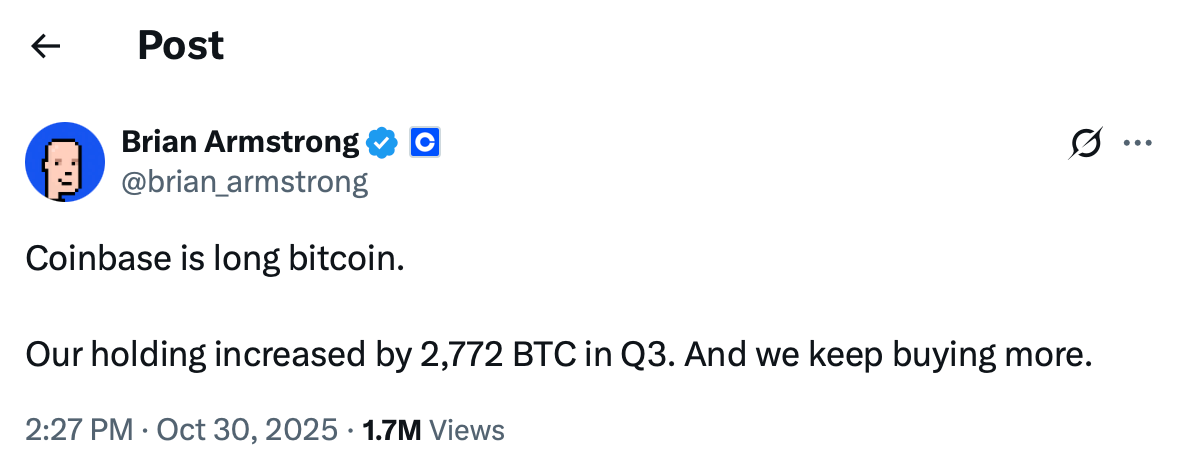This screenshot has width=1179, height=474.
Task: Click the Coinbase affiliation badge icon
Action: tap(425, 144)
